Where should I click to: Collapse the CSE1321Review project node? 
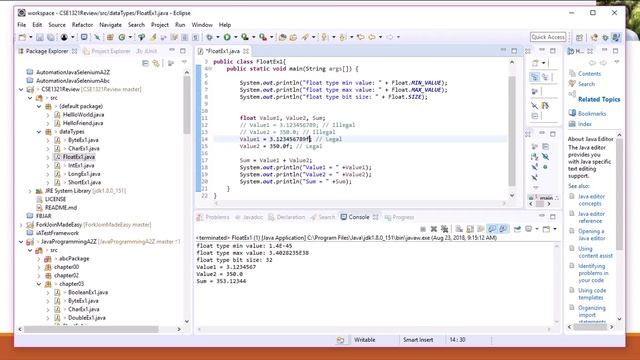21,89
